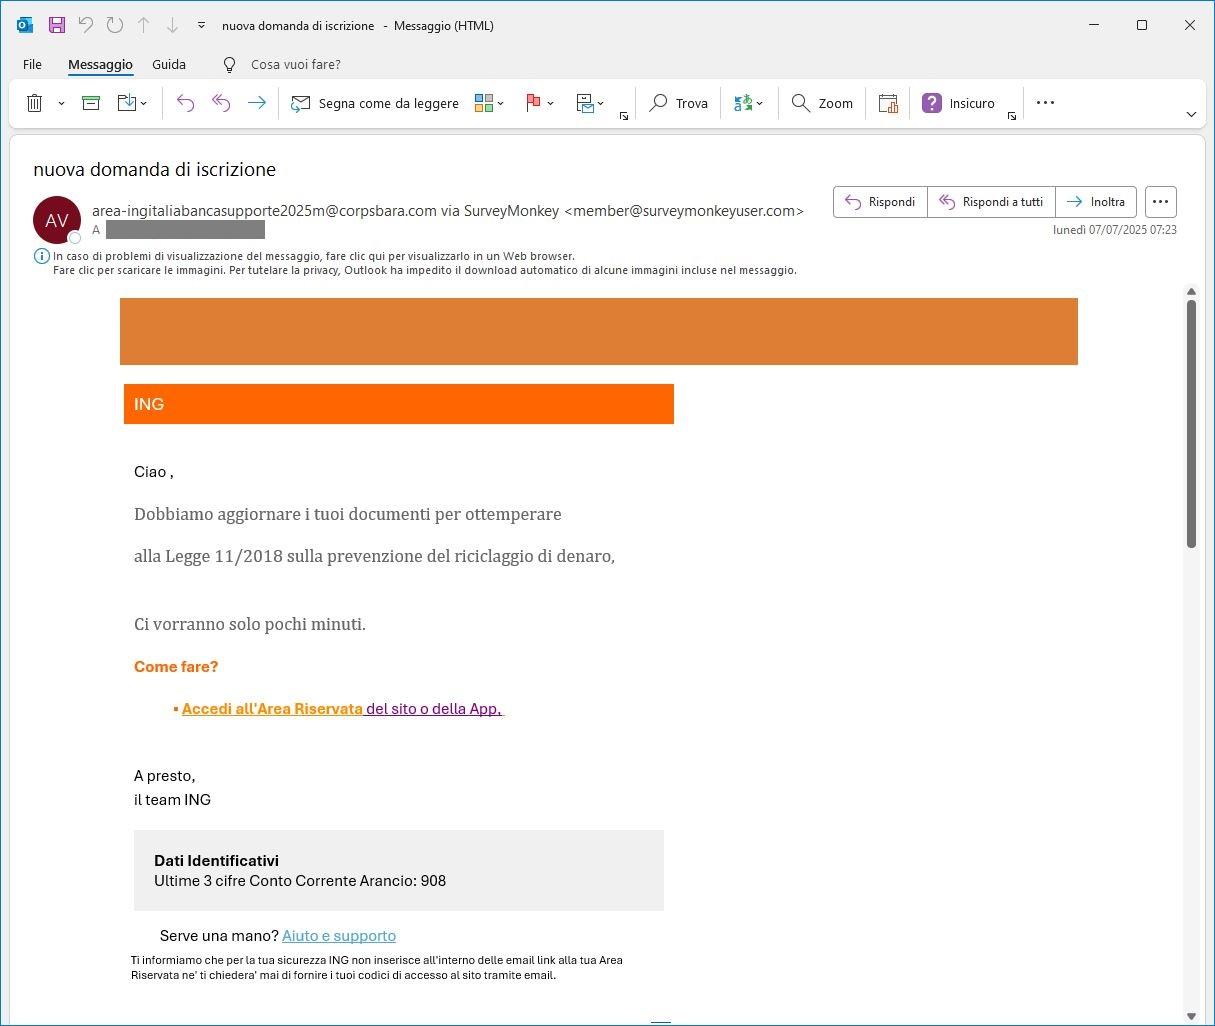The width and height of the screenshot is (1215, 1026).
Task: Open the File menu
Action: pyautogui.click(x=32, y=64)
